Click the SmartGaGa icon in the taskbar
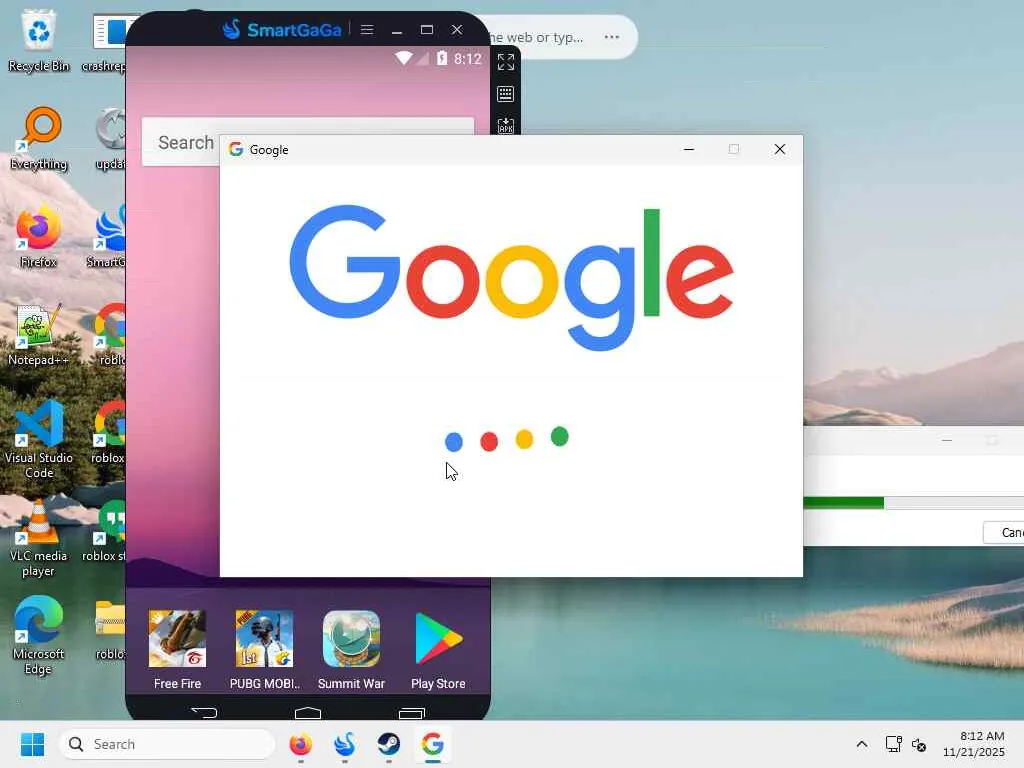Screen dimensions: 1024x768 [345, 744]
